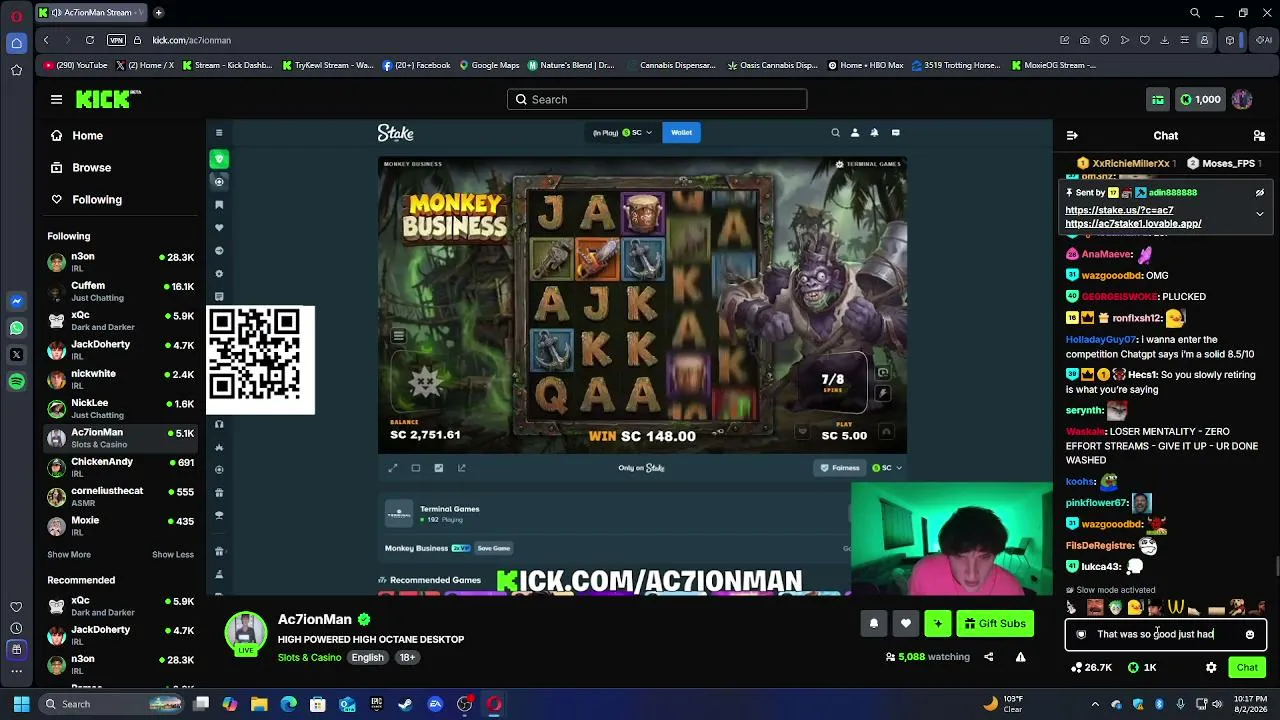1280x720 pixels.
Task: Collapse the chat panel with the arrow icon
Action: tap(1072, 135)
